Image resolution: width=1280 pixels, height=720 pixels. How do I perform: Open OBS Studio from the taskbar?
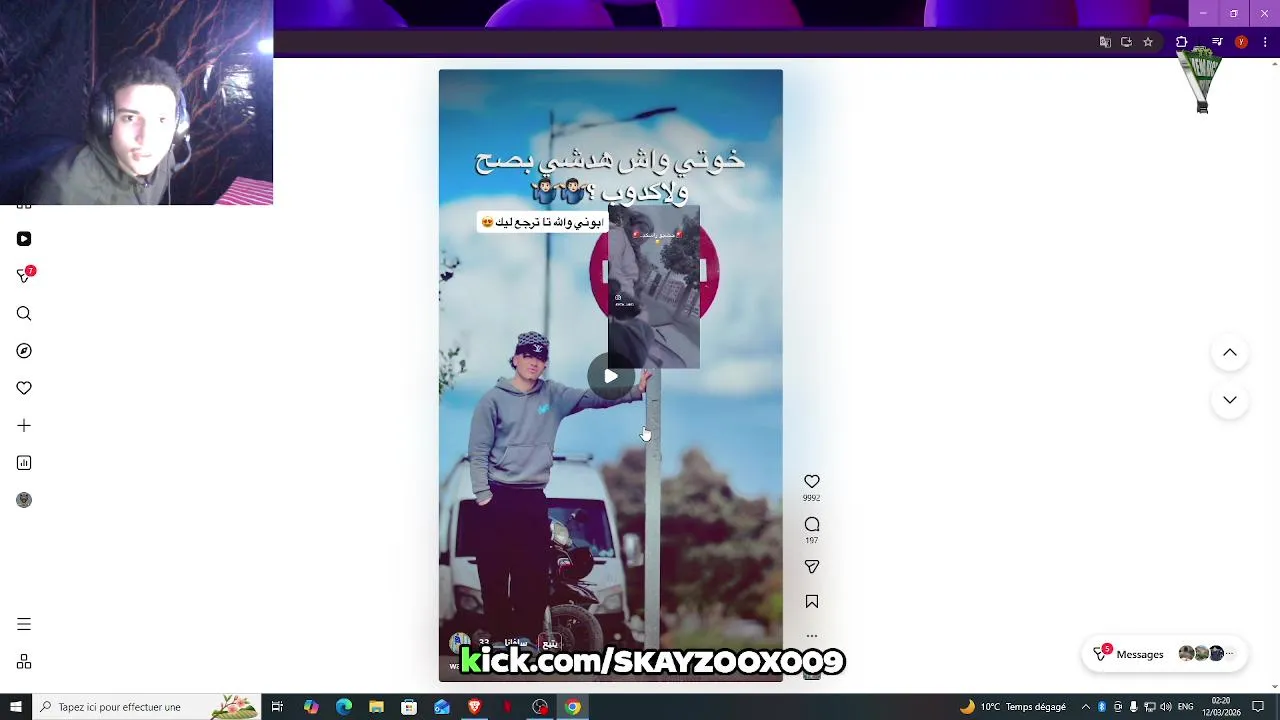(x=540, y=707)
